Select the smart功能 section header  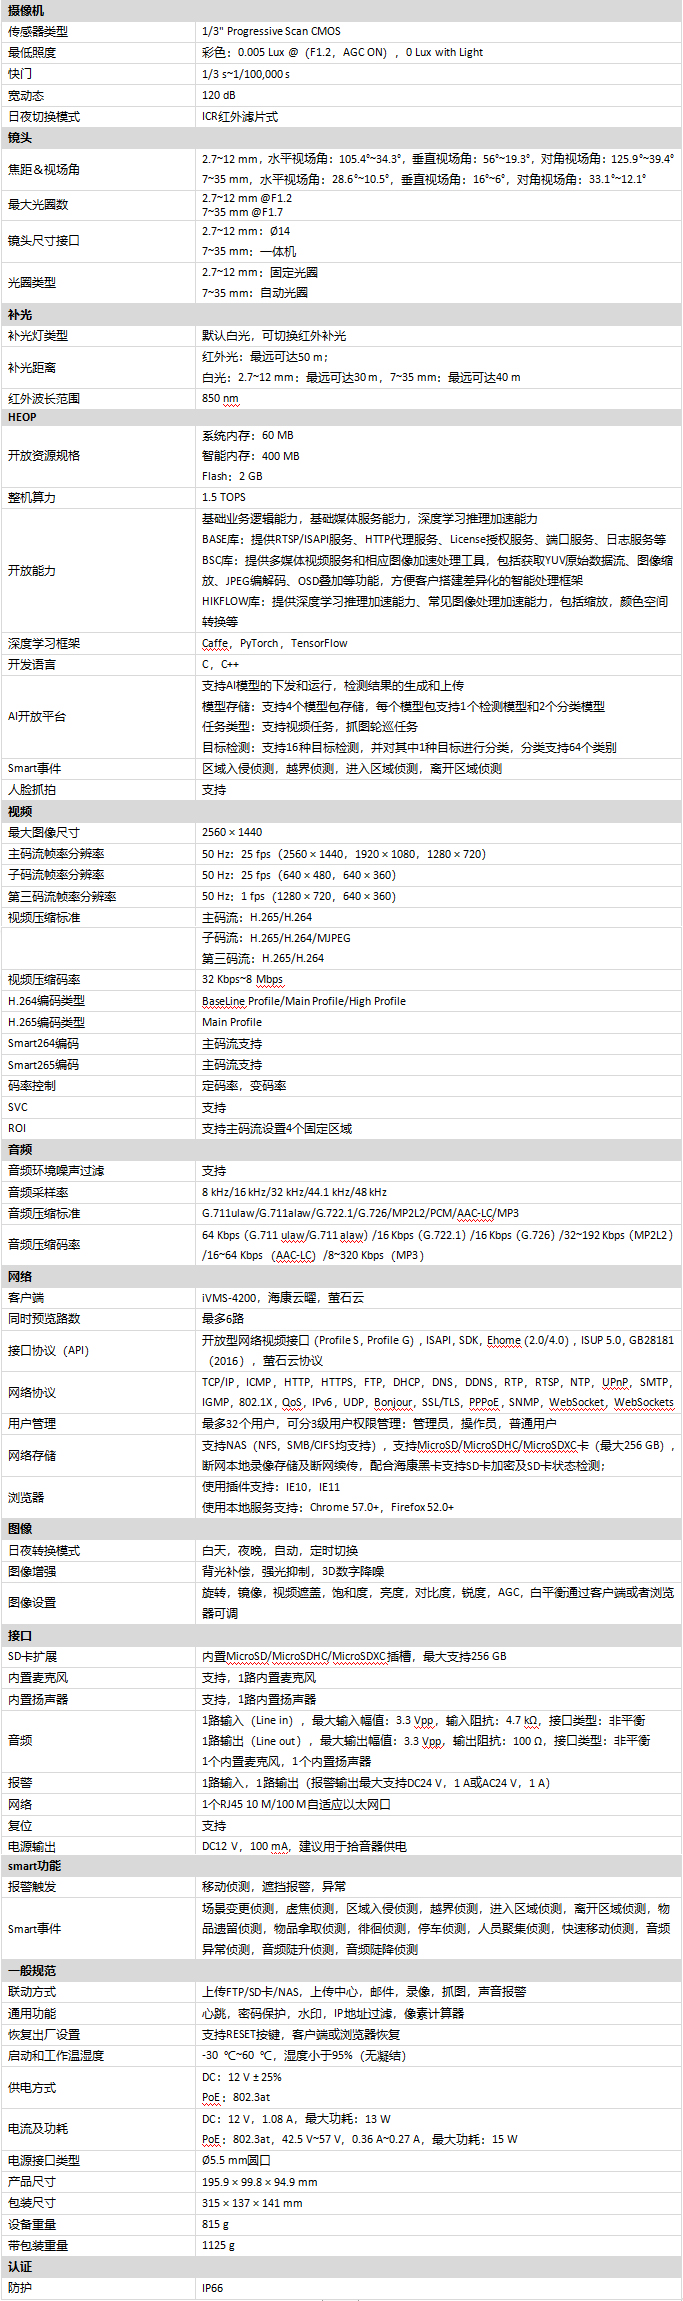35,1865
